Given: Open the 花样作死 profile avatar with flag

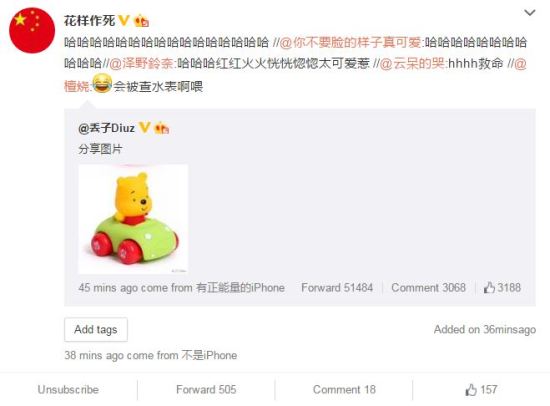Looking at the screenshot, I should tap(32, 30).
